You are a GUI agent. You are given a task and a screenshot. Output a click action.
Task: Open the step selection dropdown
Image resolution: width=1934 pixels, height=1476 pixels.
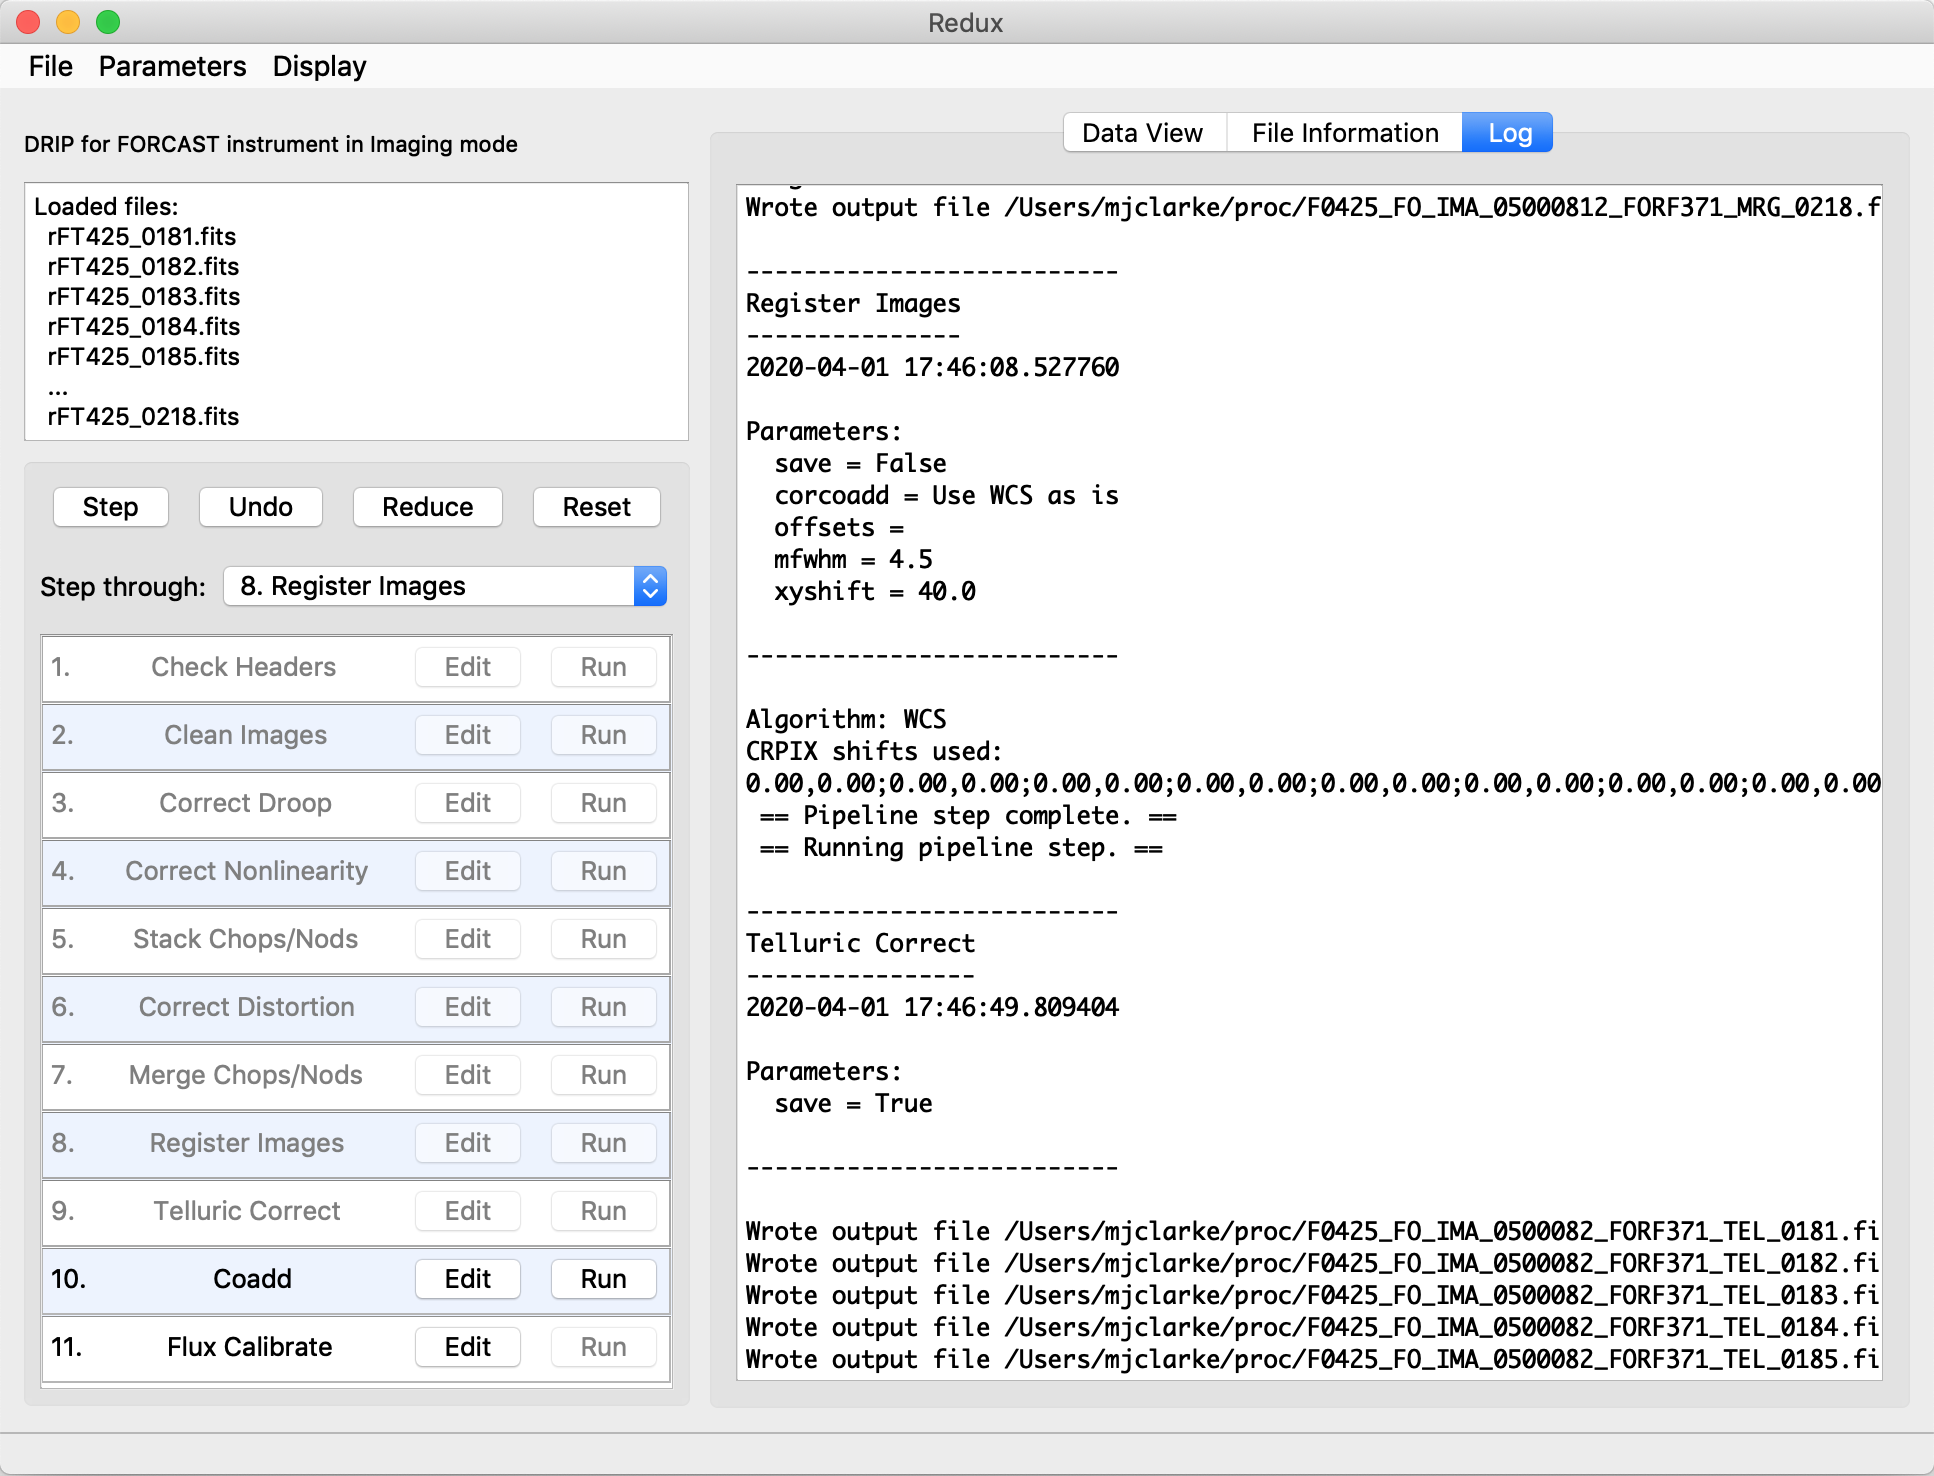click(430, 586)
